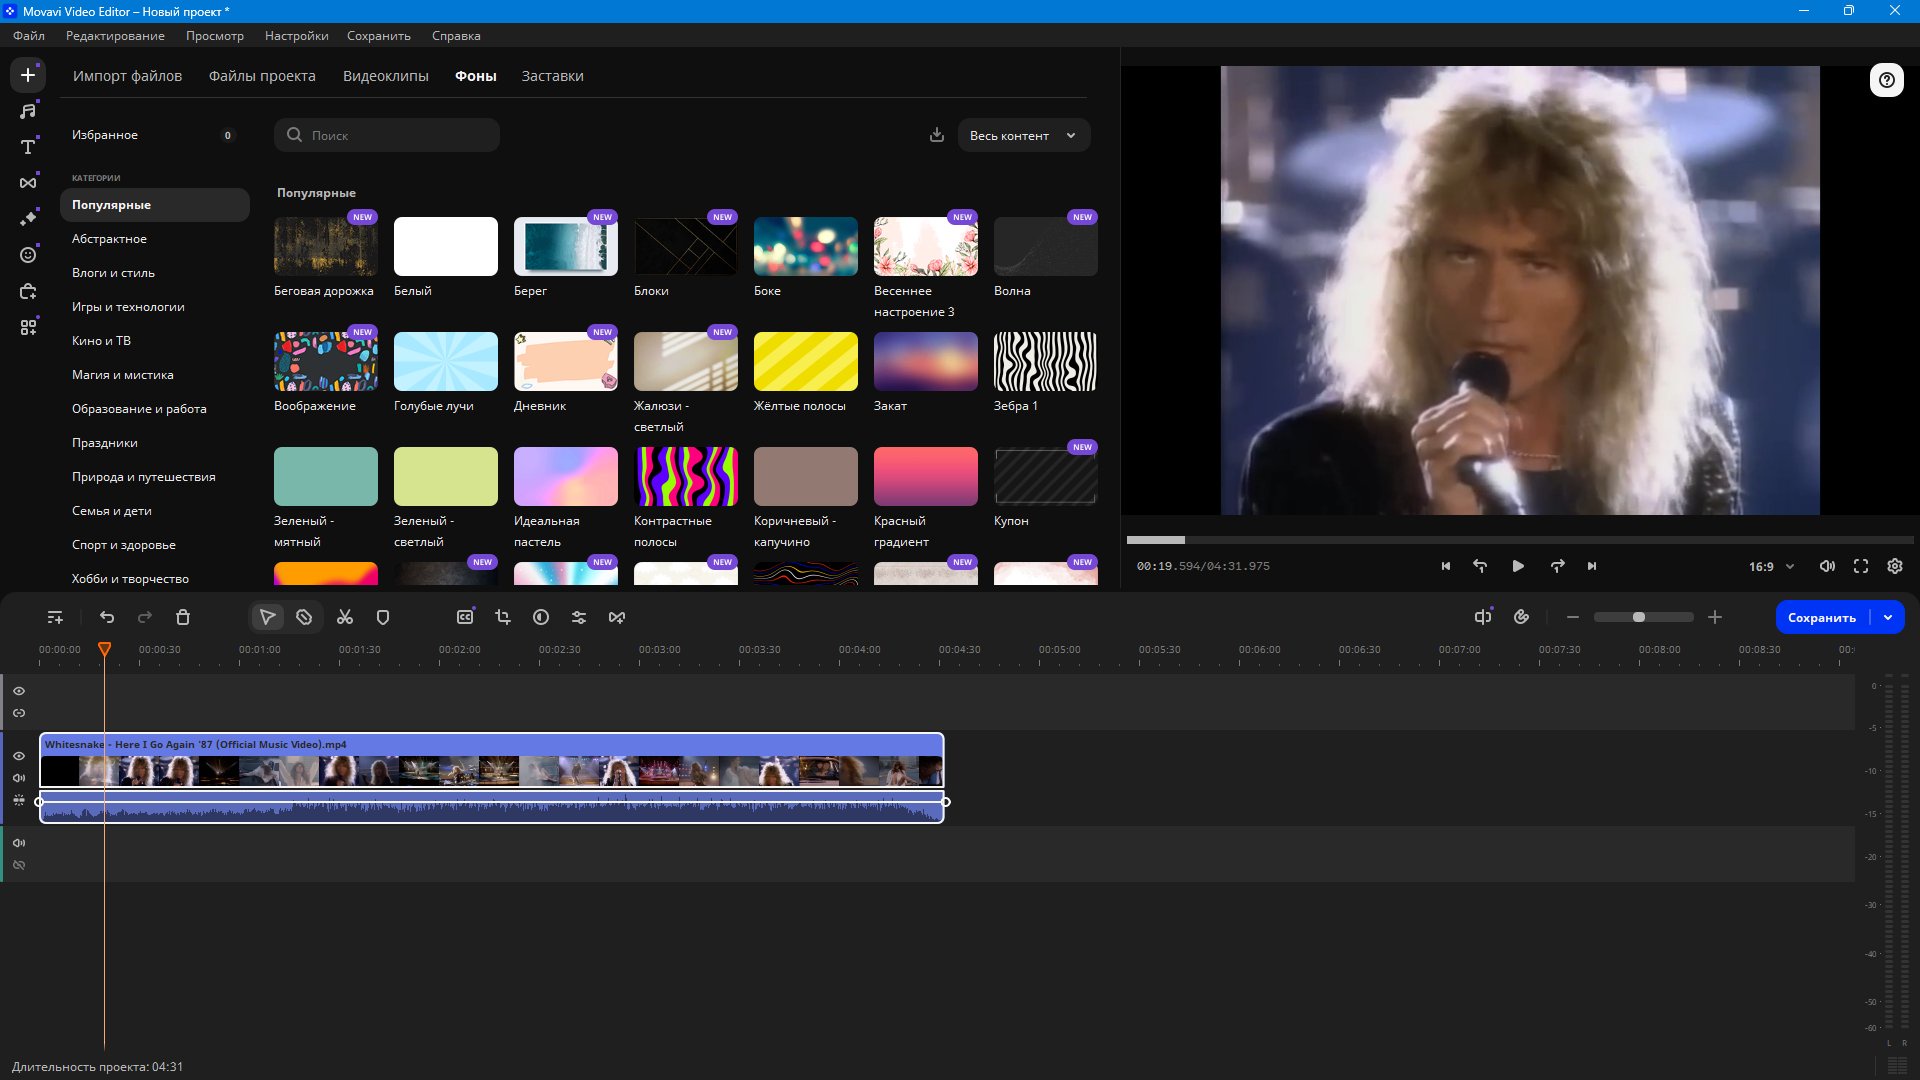The image size is (1920, 1080).
Task: Click the timeline zoom slider handle
Action: (x=1638, y=618)
